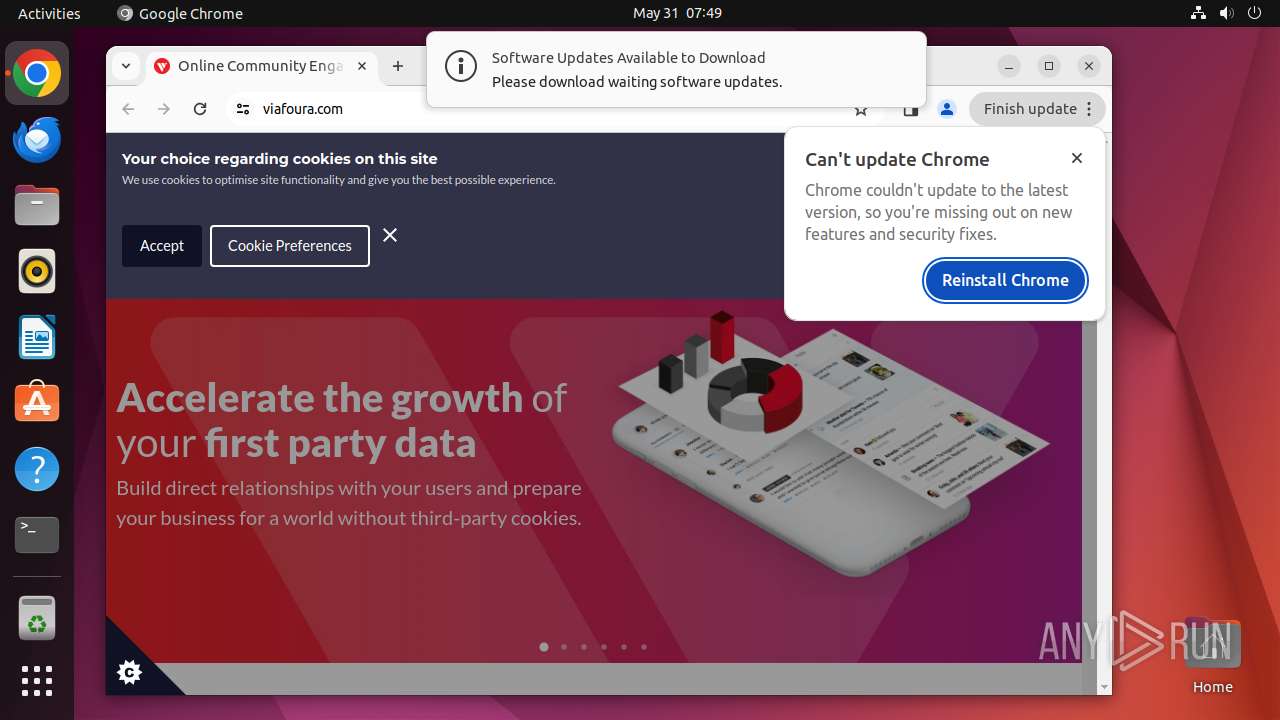The height and width of the screenshot is (720, 1280).
Task: Open Finish update menu
Action: pos(1036,109)
